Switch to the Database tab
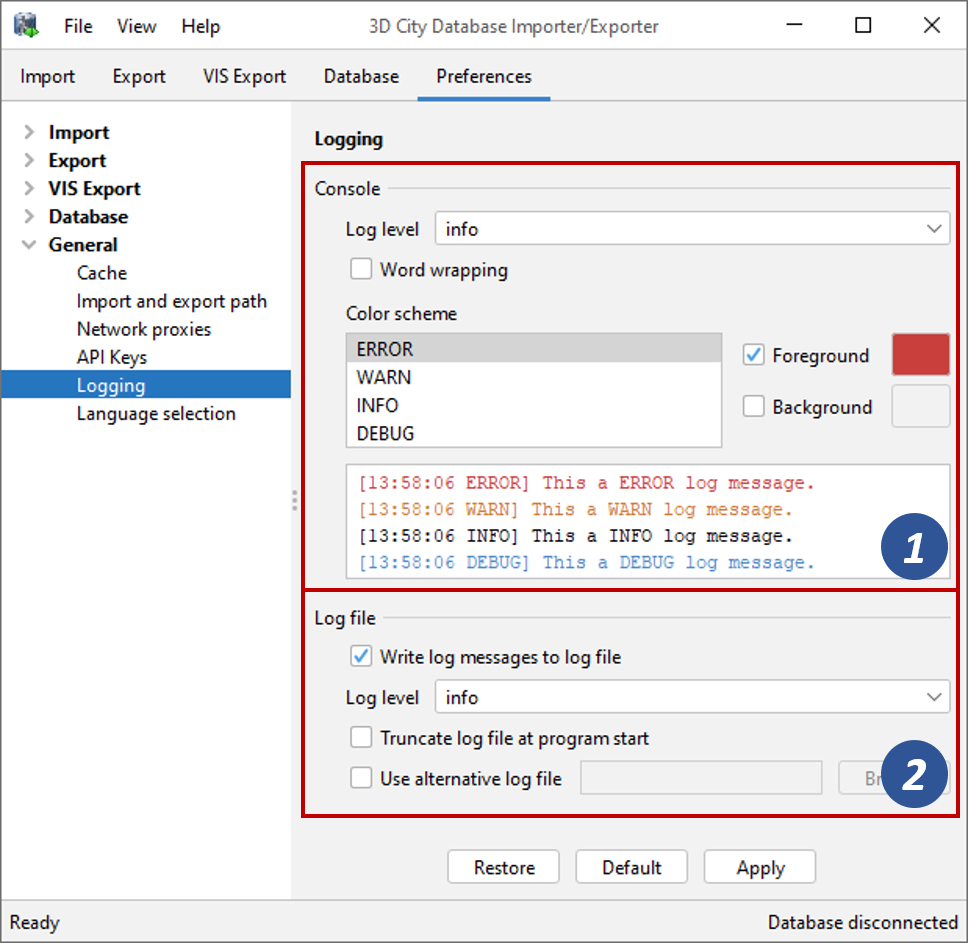 pos(361,77)
